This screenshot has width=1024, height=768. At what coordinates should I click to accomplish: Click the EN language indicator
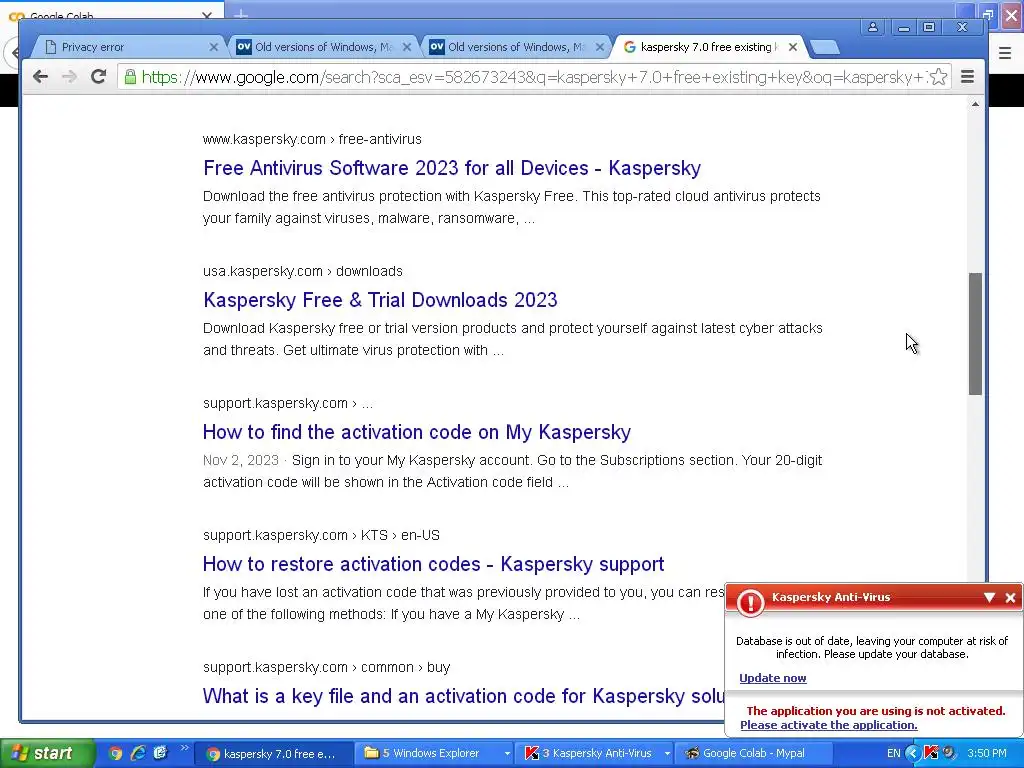[x=893, y=753]
